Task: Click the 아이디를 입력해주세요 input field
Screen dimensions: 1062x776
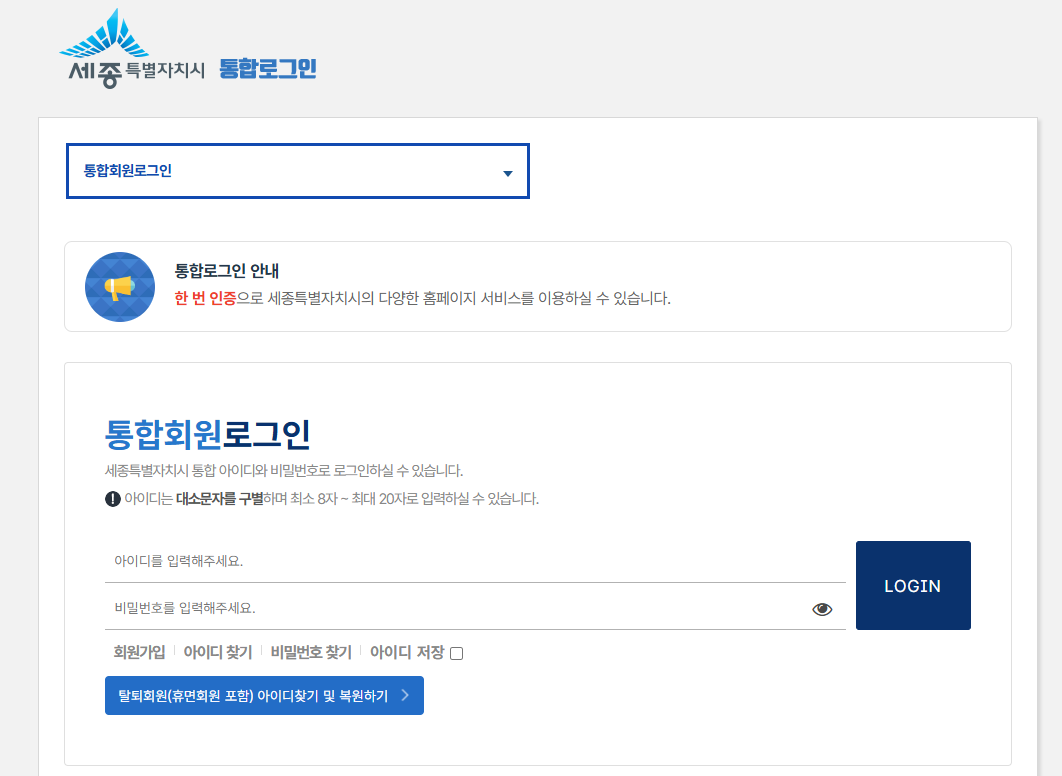Action: [x=400, y=563]
